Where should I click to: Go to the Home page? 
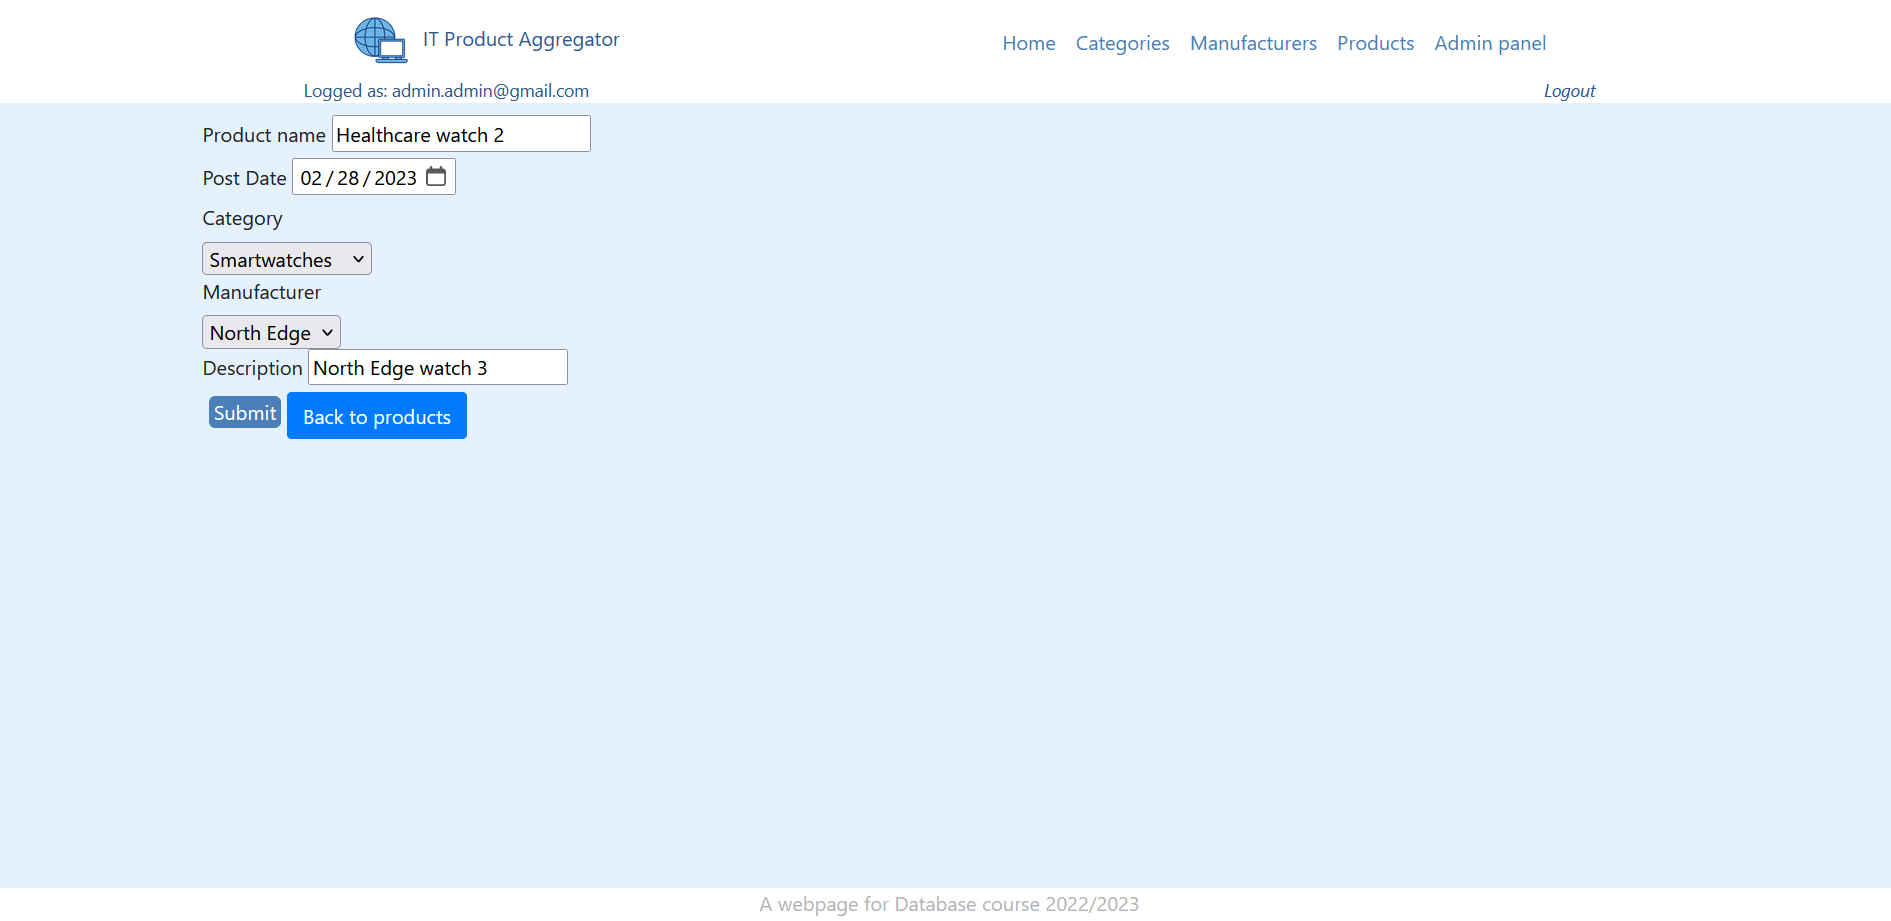[1028, 43]
